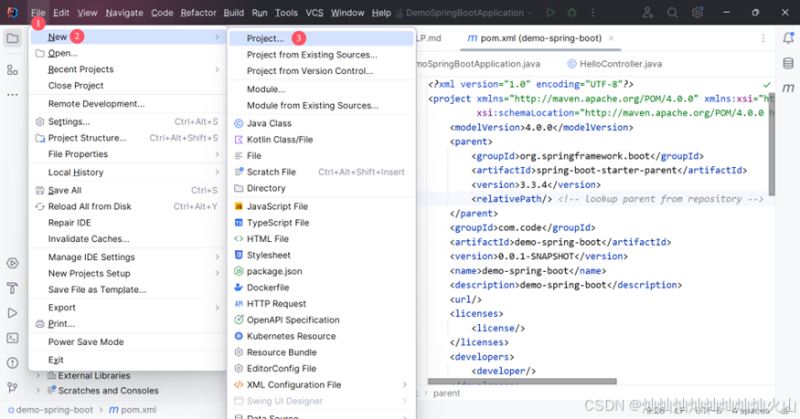Click the Run green play button
800x419 pixels.
[x=550, y=13]
